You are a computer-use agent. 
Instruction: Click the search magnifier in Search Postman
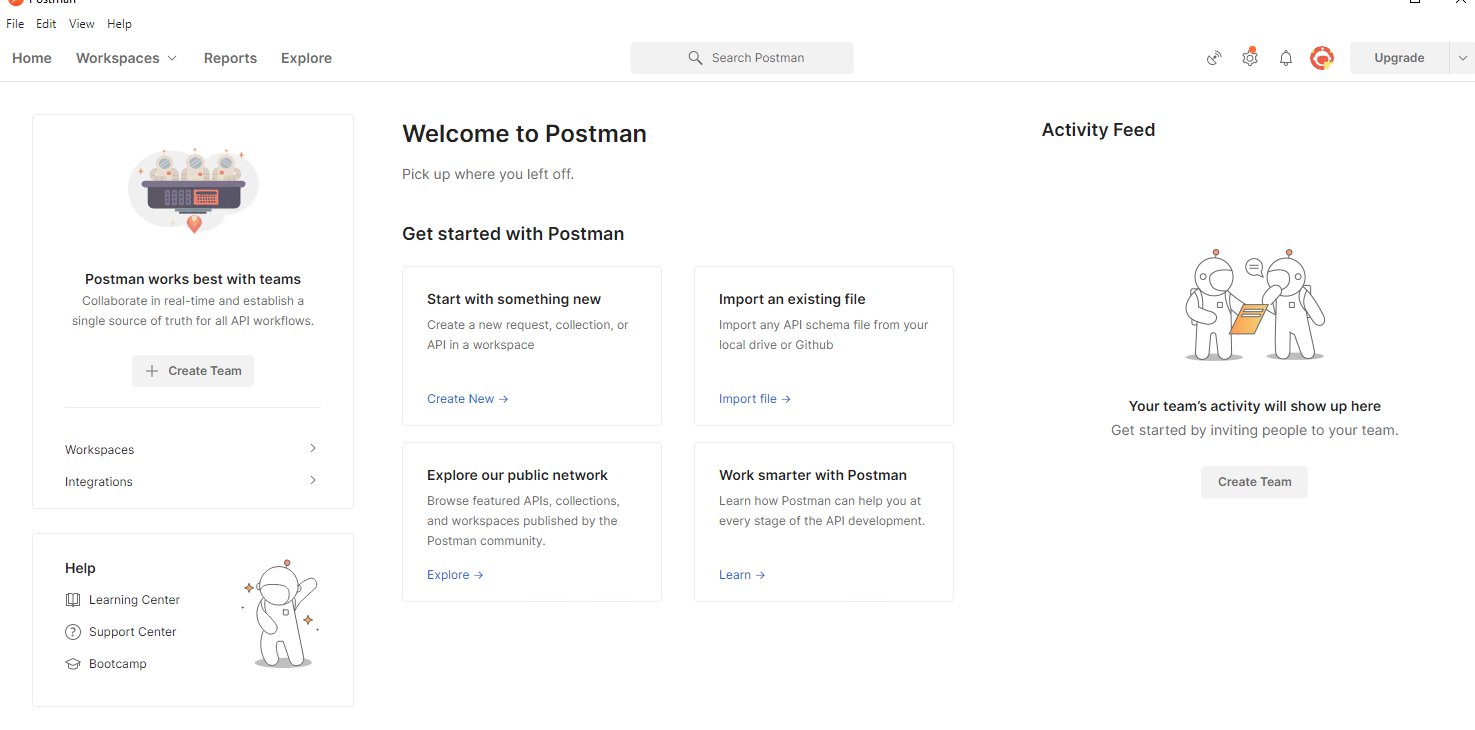click(695, 58)
